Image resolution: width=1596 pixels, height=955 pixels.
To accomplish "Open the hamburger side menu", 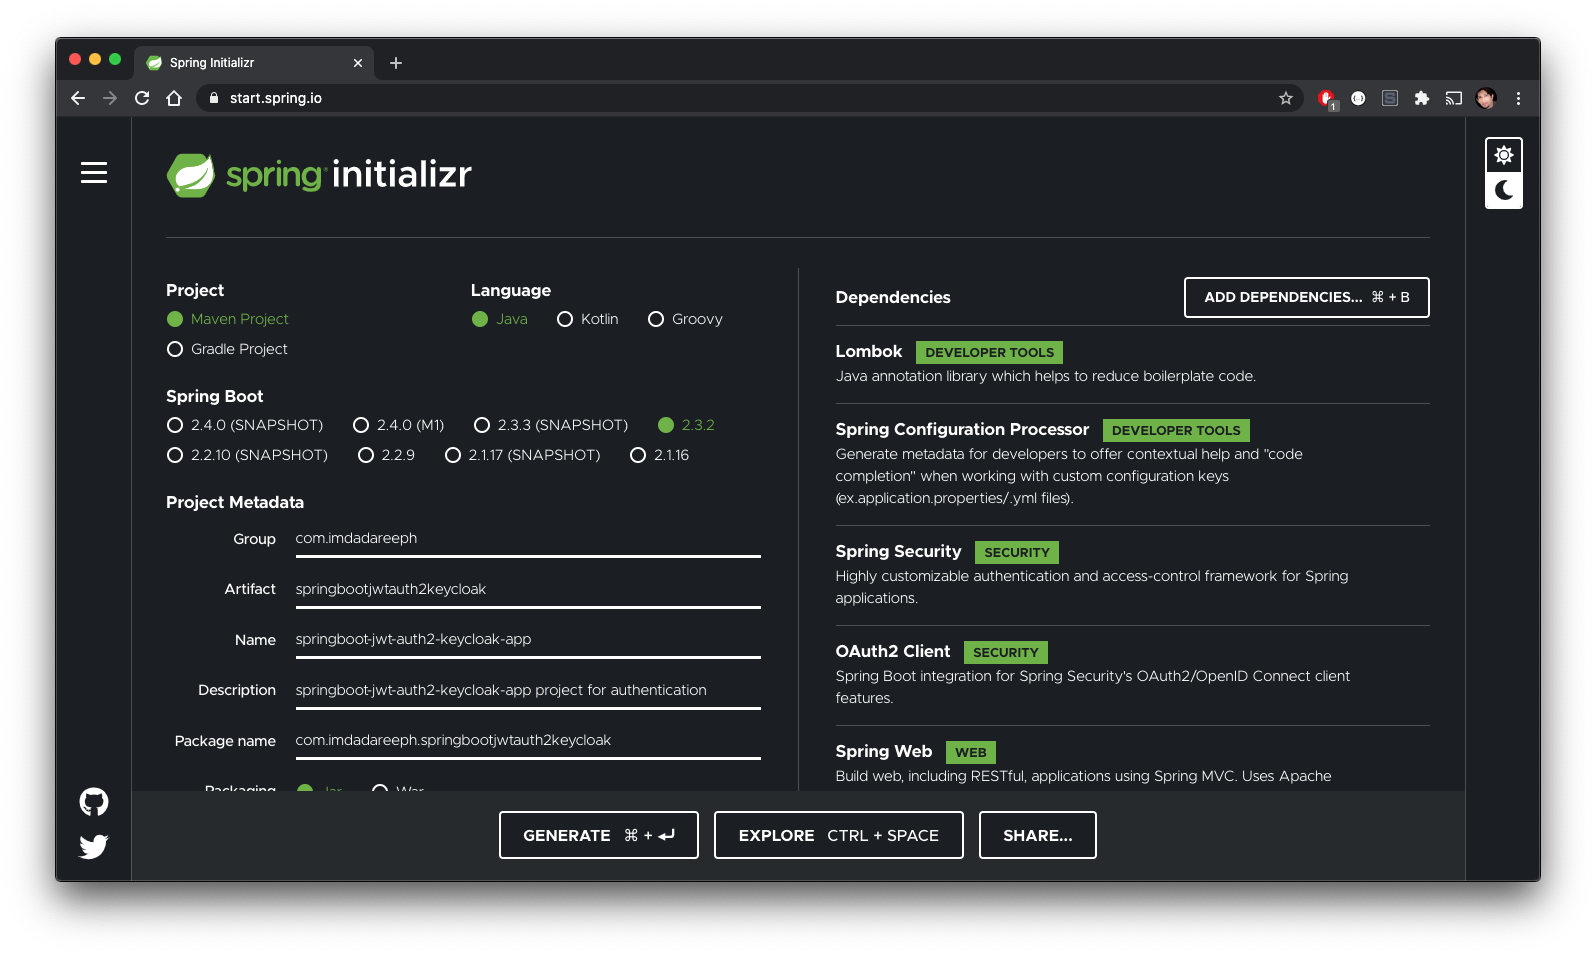I will pyautogui.click(x=94, y=173).
